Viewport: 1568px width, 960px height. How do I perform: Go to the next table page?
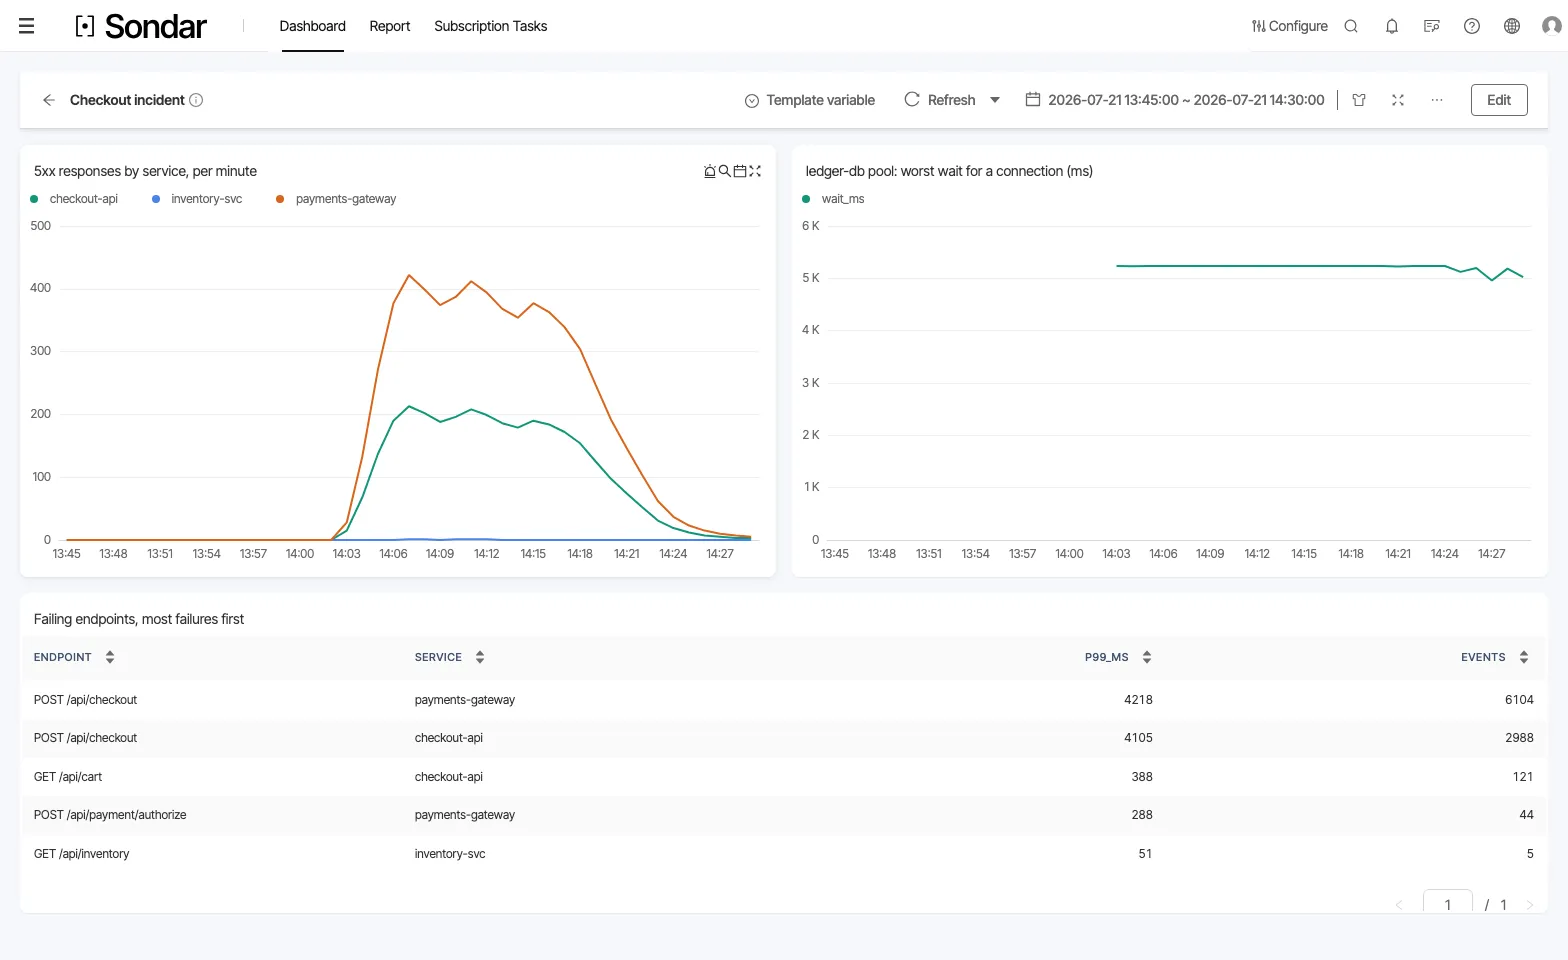[1529, 905]
